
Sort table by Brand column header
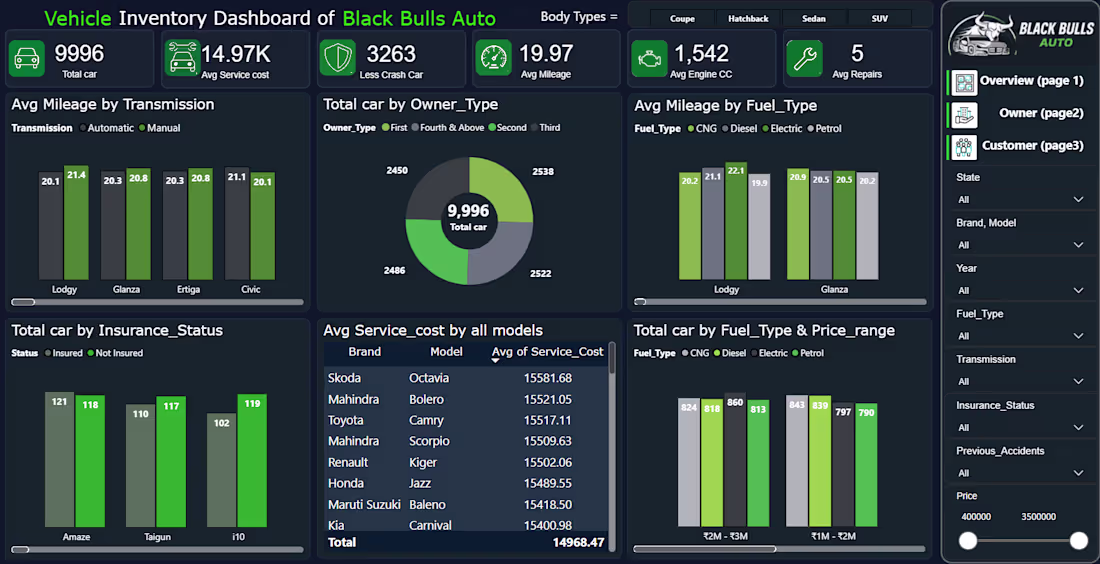pyautogui.click(x=365, y=352)
